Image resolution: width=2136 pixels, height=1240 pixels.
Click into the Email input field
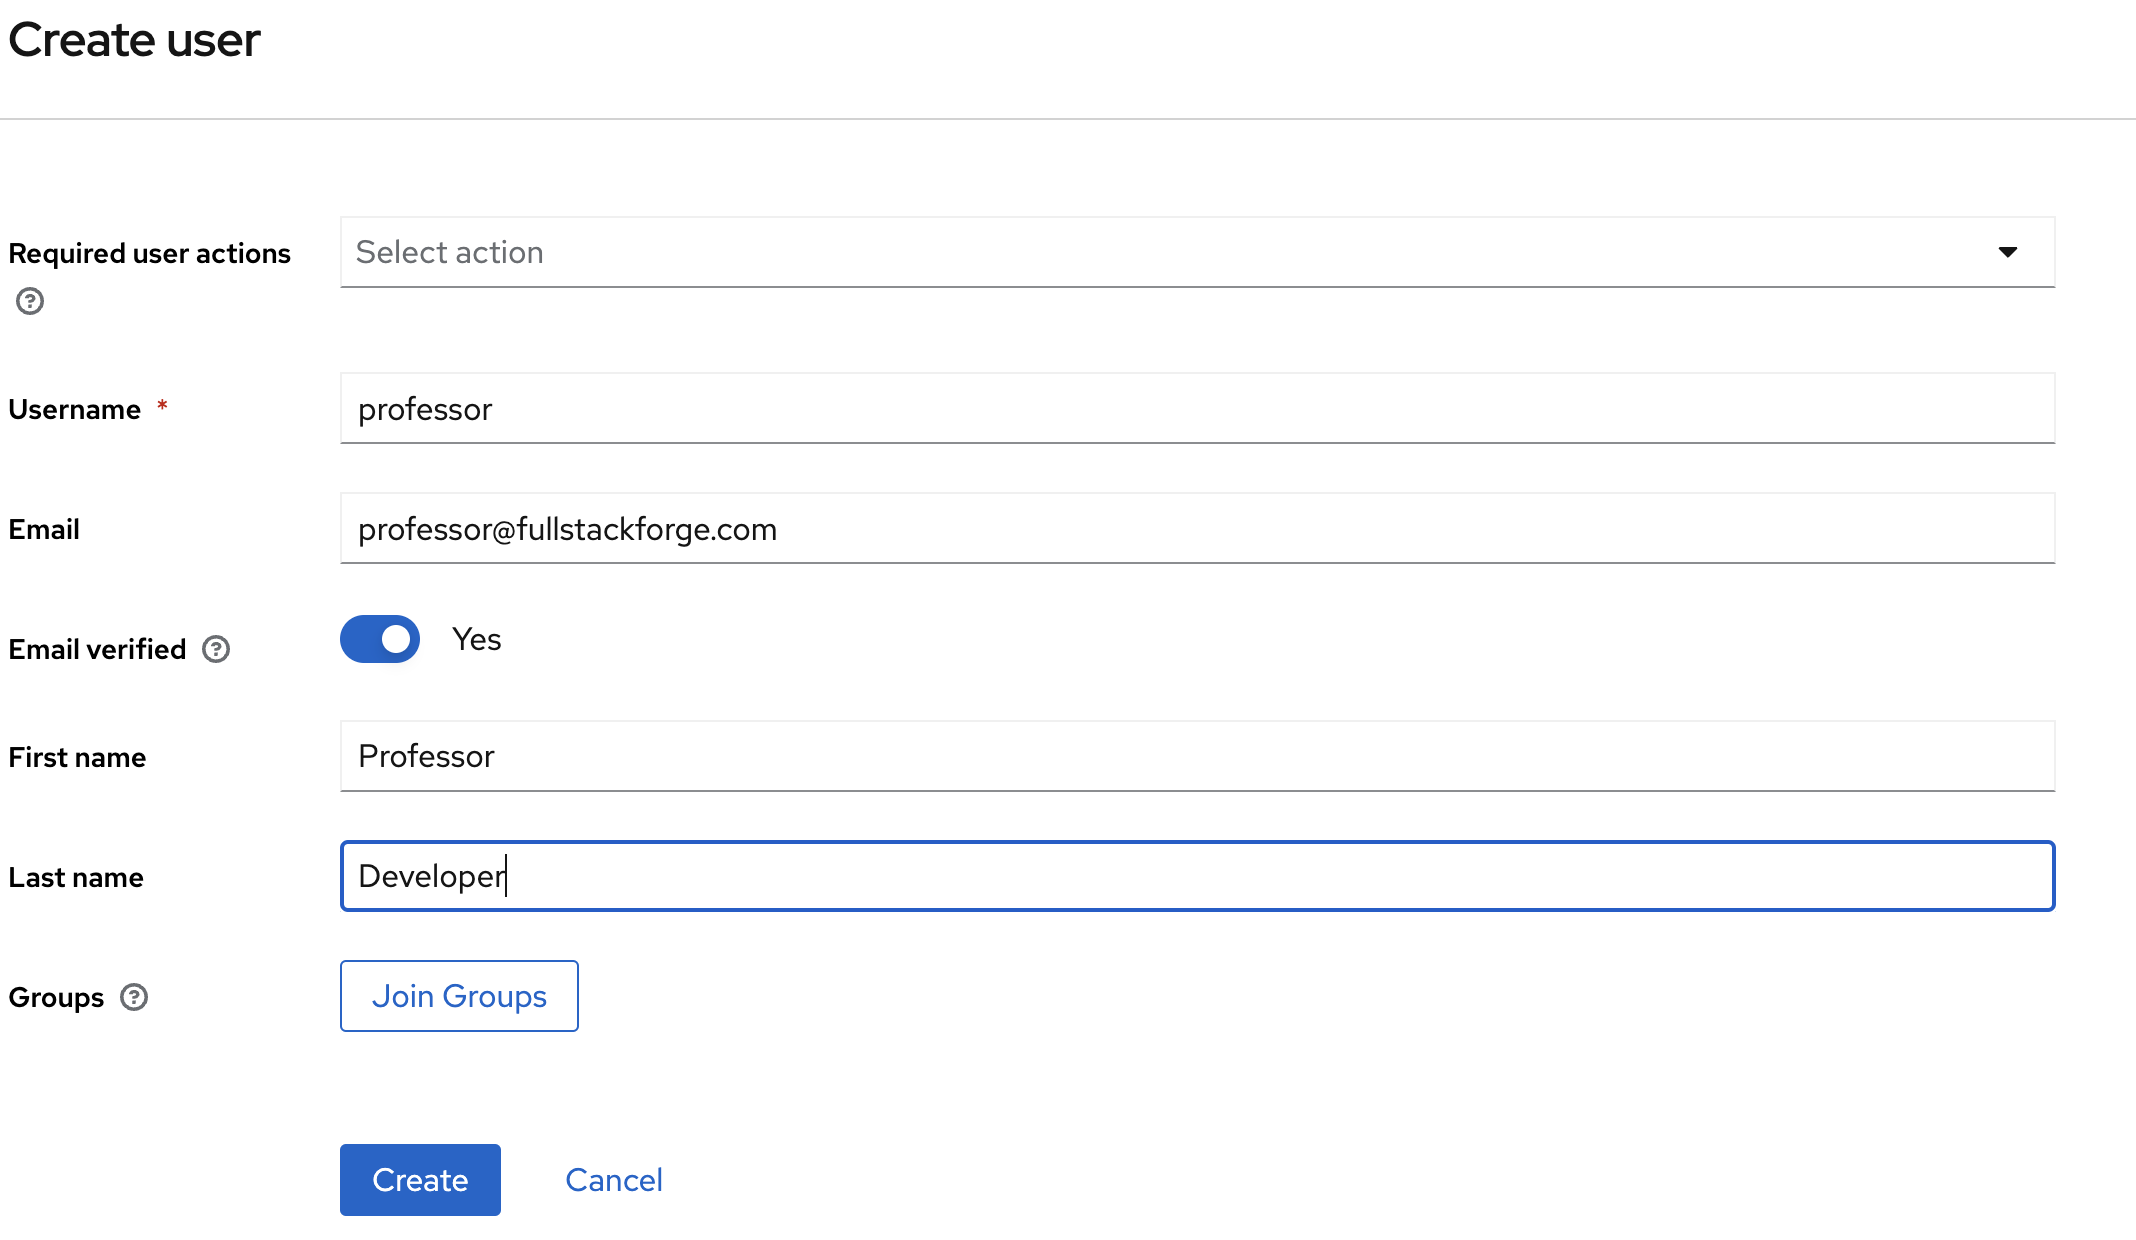pos(1197,528)
